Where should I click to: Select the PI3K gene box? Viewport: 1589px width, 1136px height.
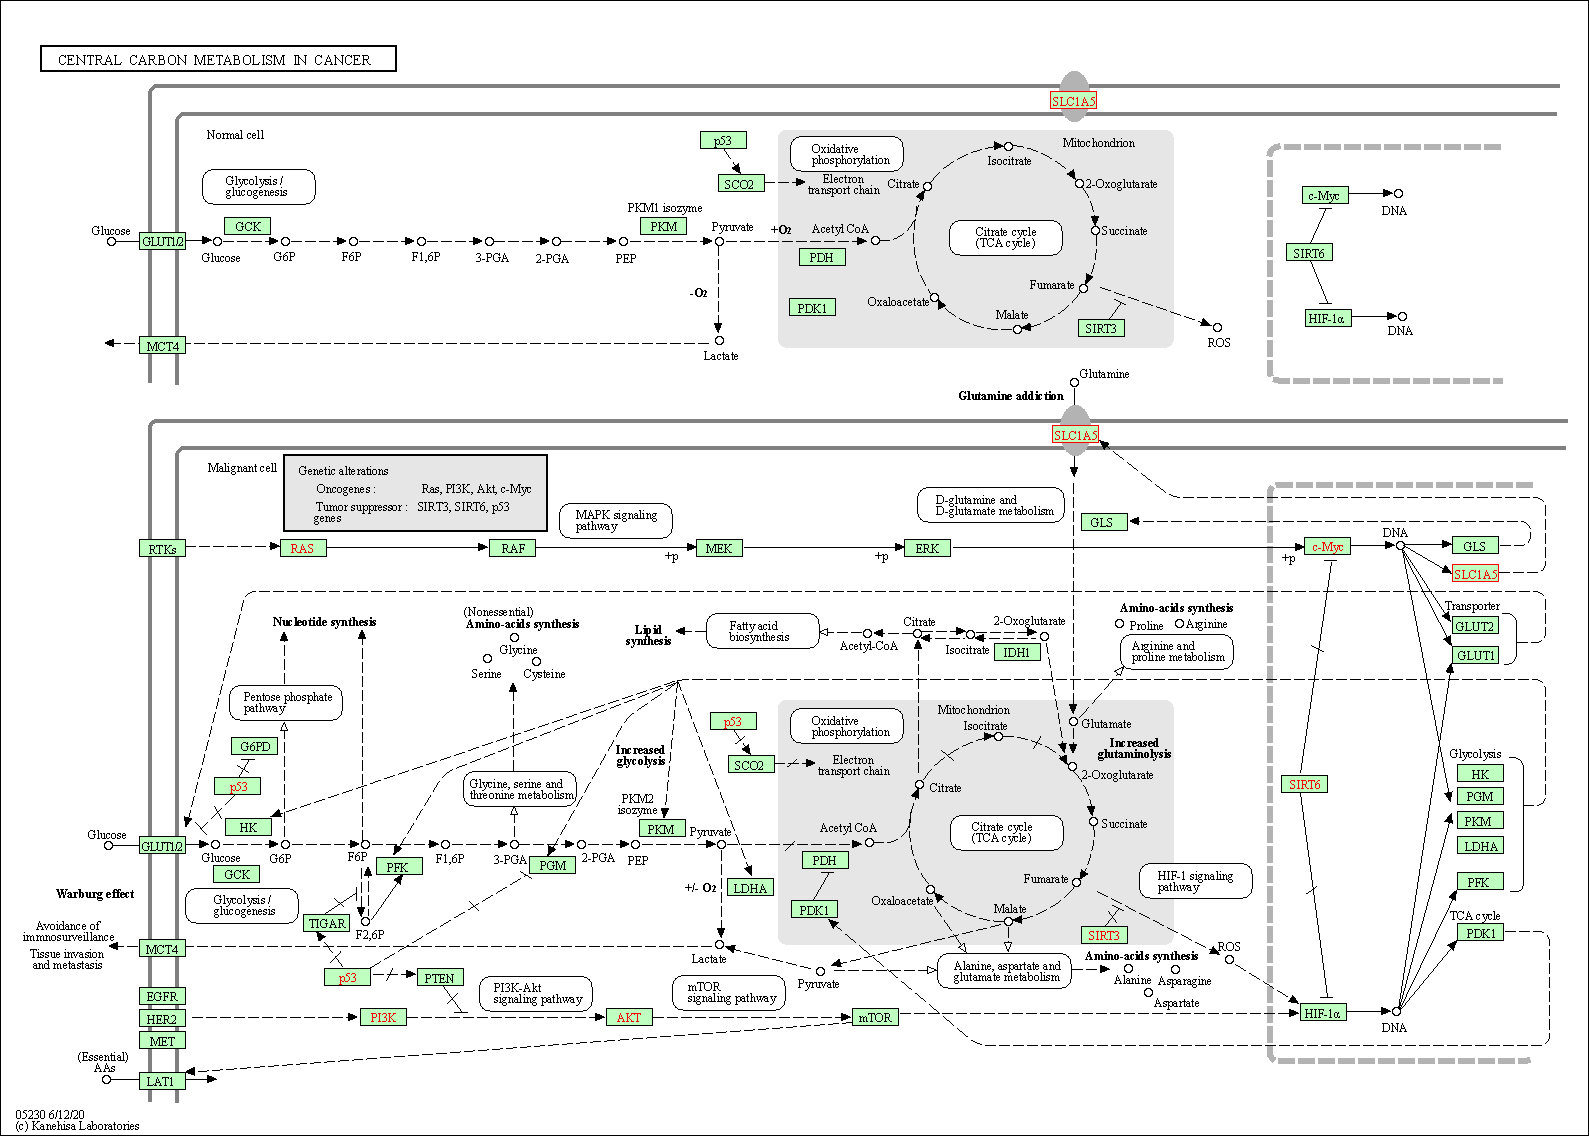383,1017
